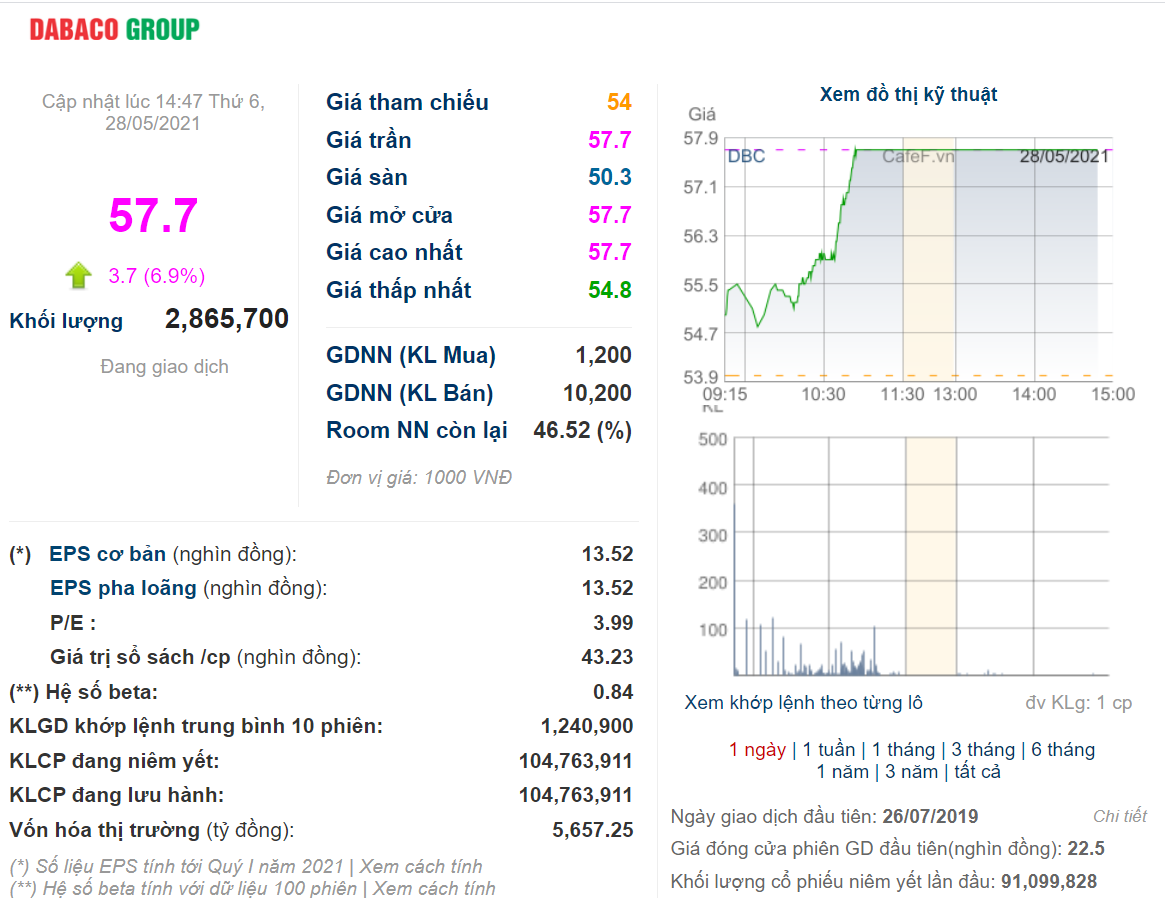This screenshot has height=898, width=1165.
Task: Open 'Xem khớp lệnh theo từng lô'
Action: pos(803,703)
